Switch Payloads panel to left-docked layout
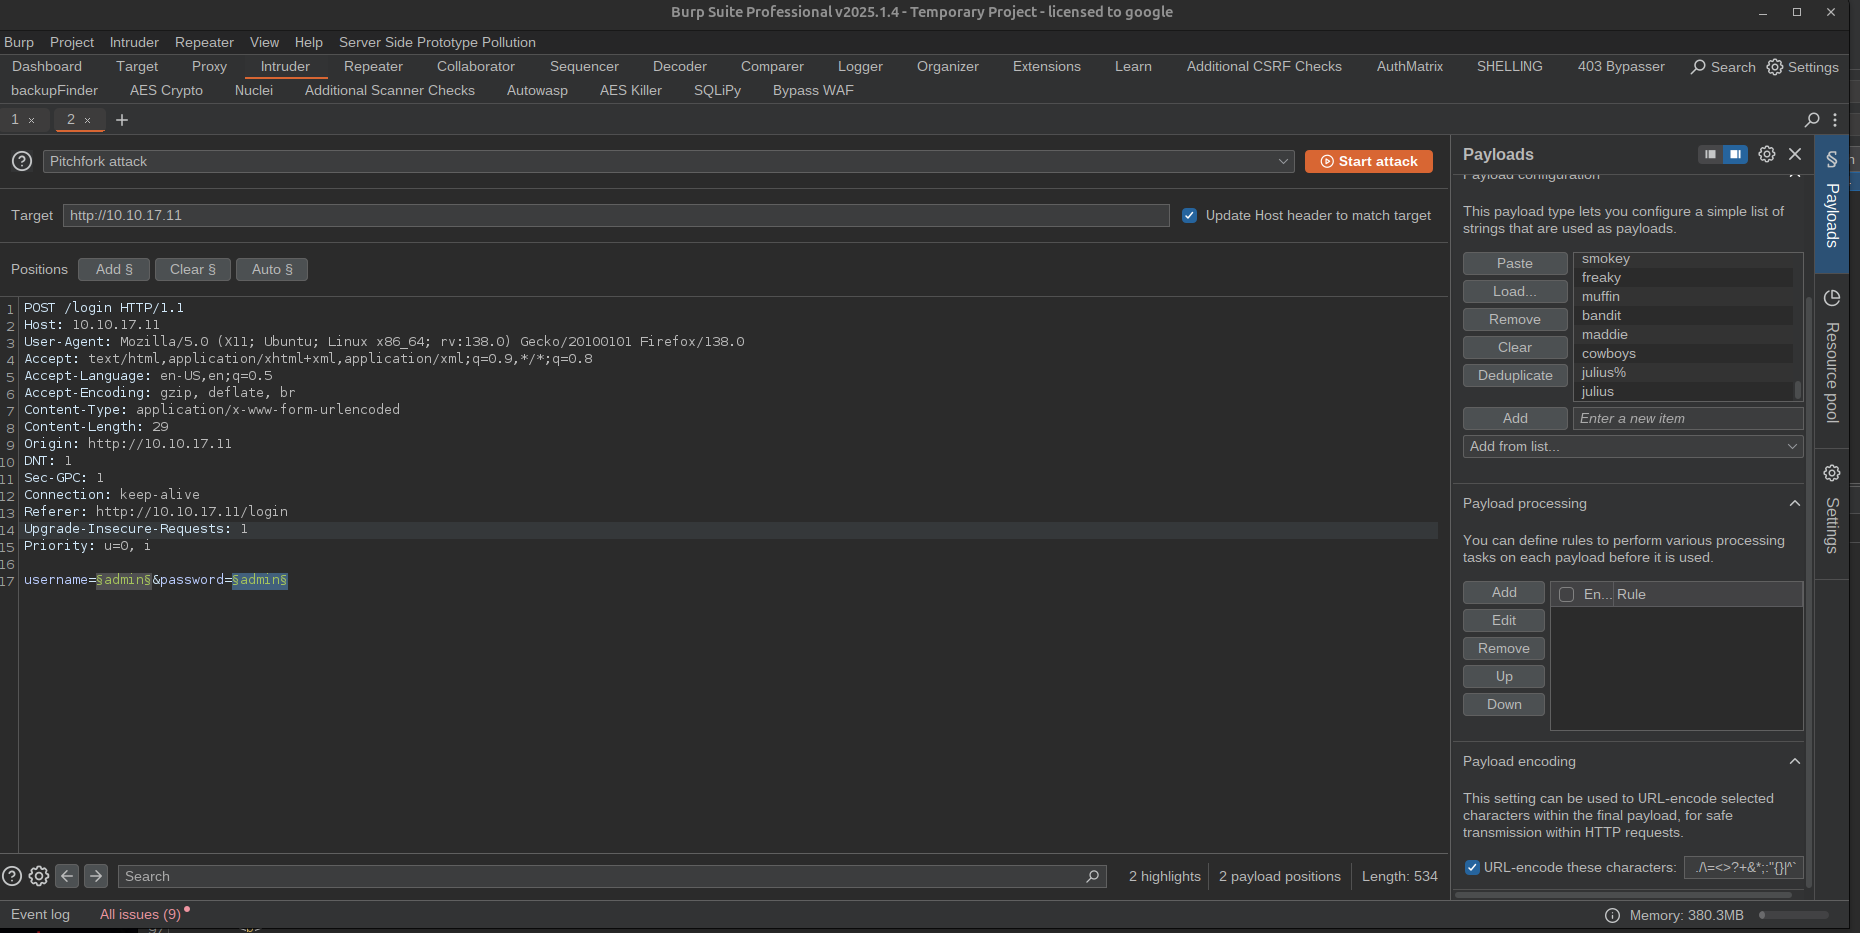This screenshot has height=933, width=1860. [x=1711, y=154]
